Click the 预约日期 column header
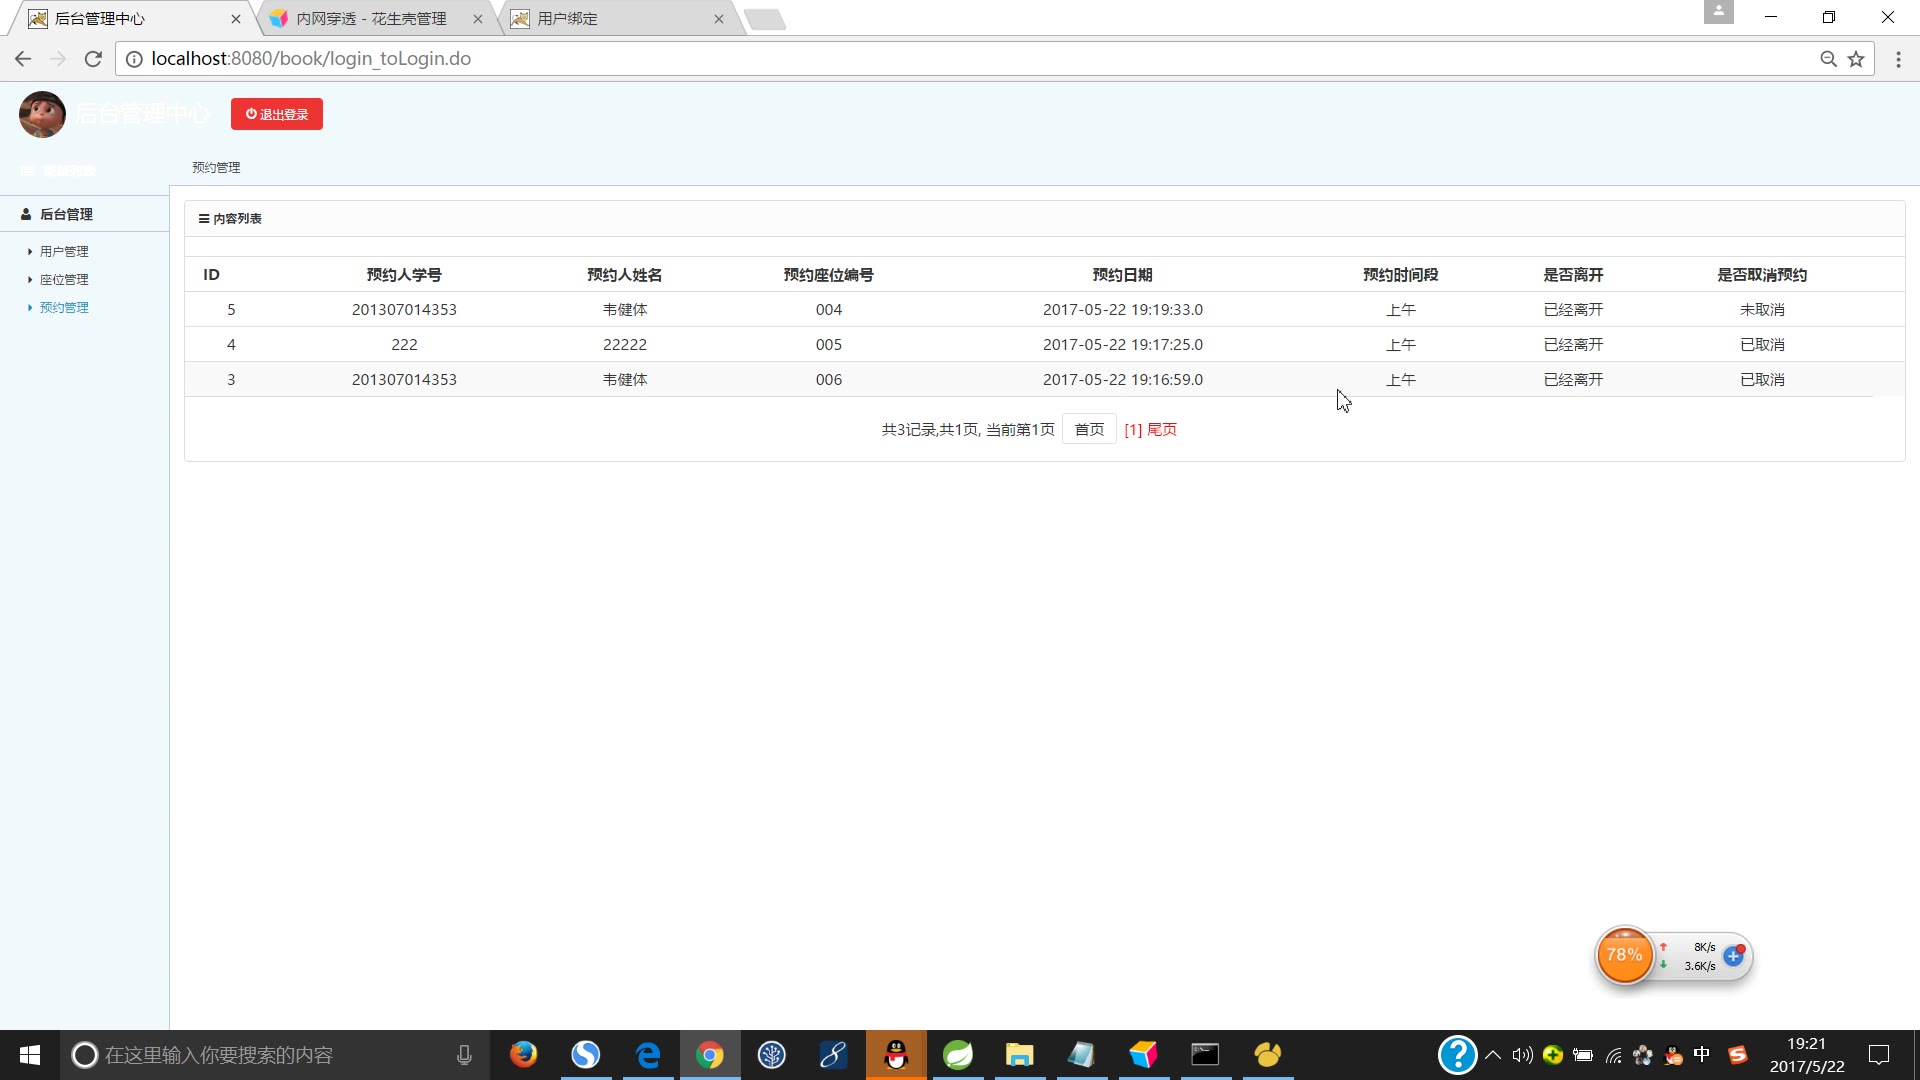 [1123, 274]
